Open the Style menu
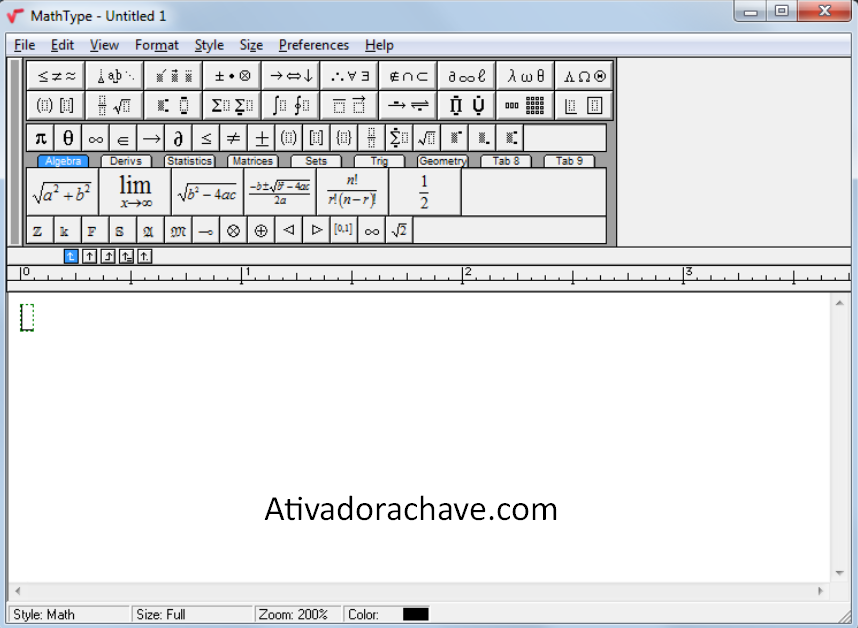Screen dimensions: 858x628 (209, 45)
